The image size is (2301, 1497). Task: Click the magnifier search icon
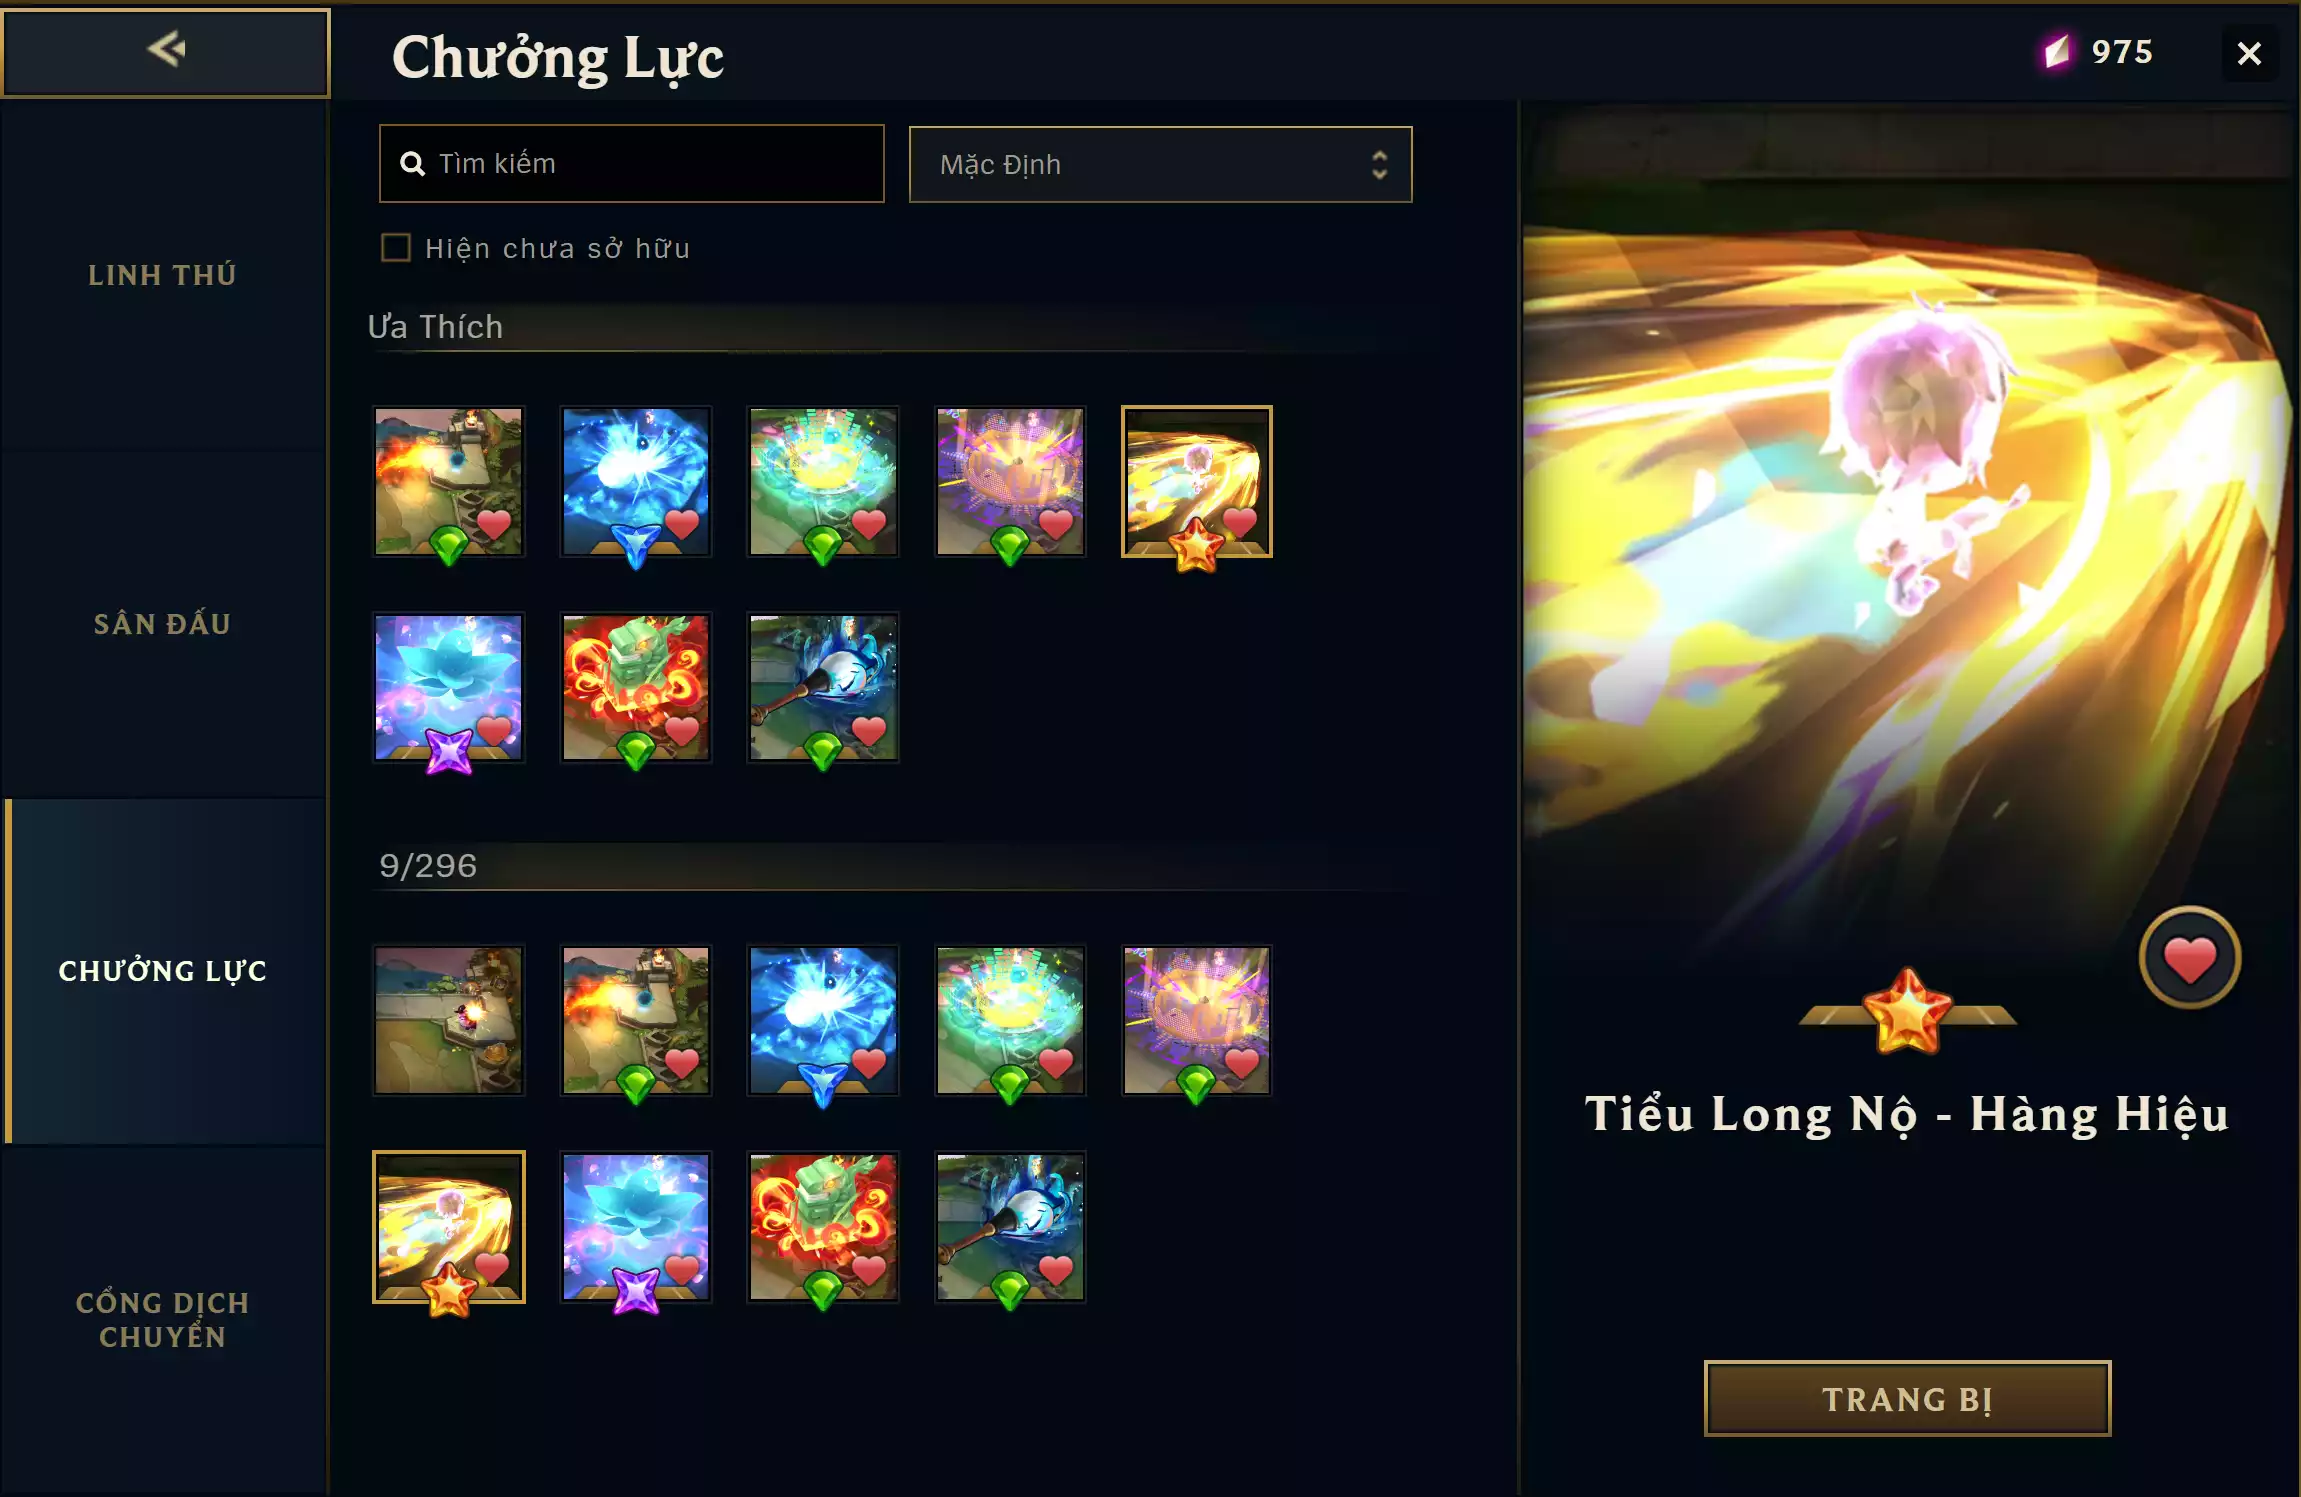click(412, 164)
